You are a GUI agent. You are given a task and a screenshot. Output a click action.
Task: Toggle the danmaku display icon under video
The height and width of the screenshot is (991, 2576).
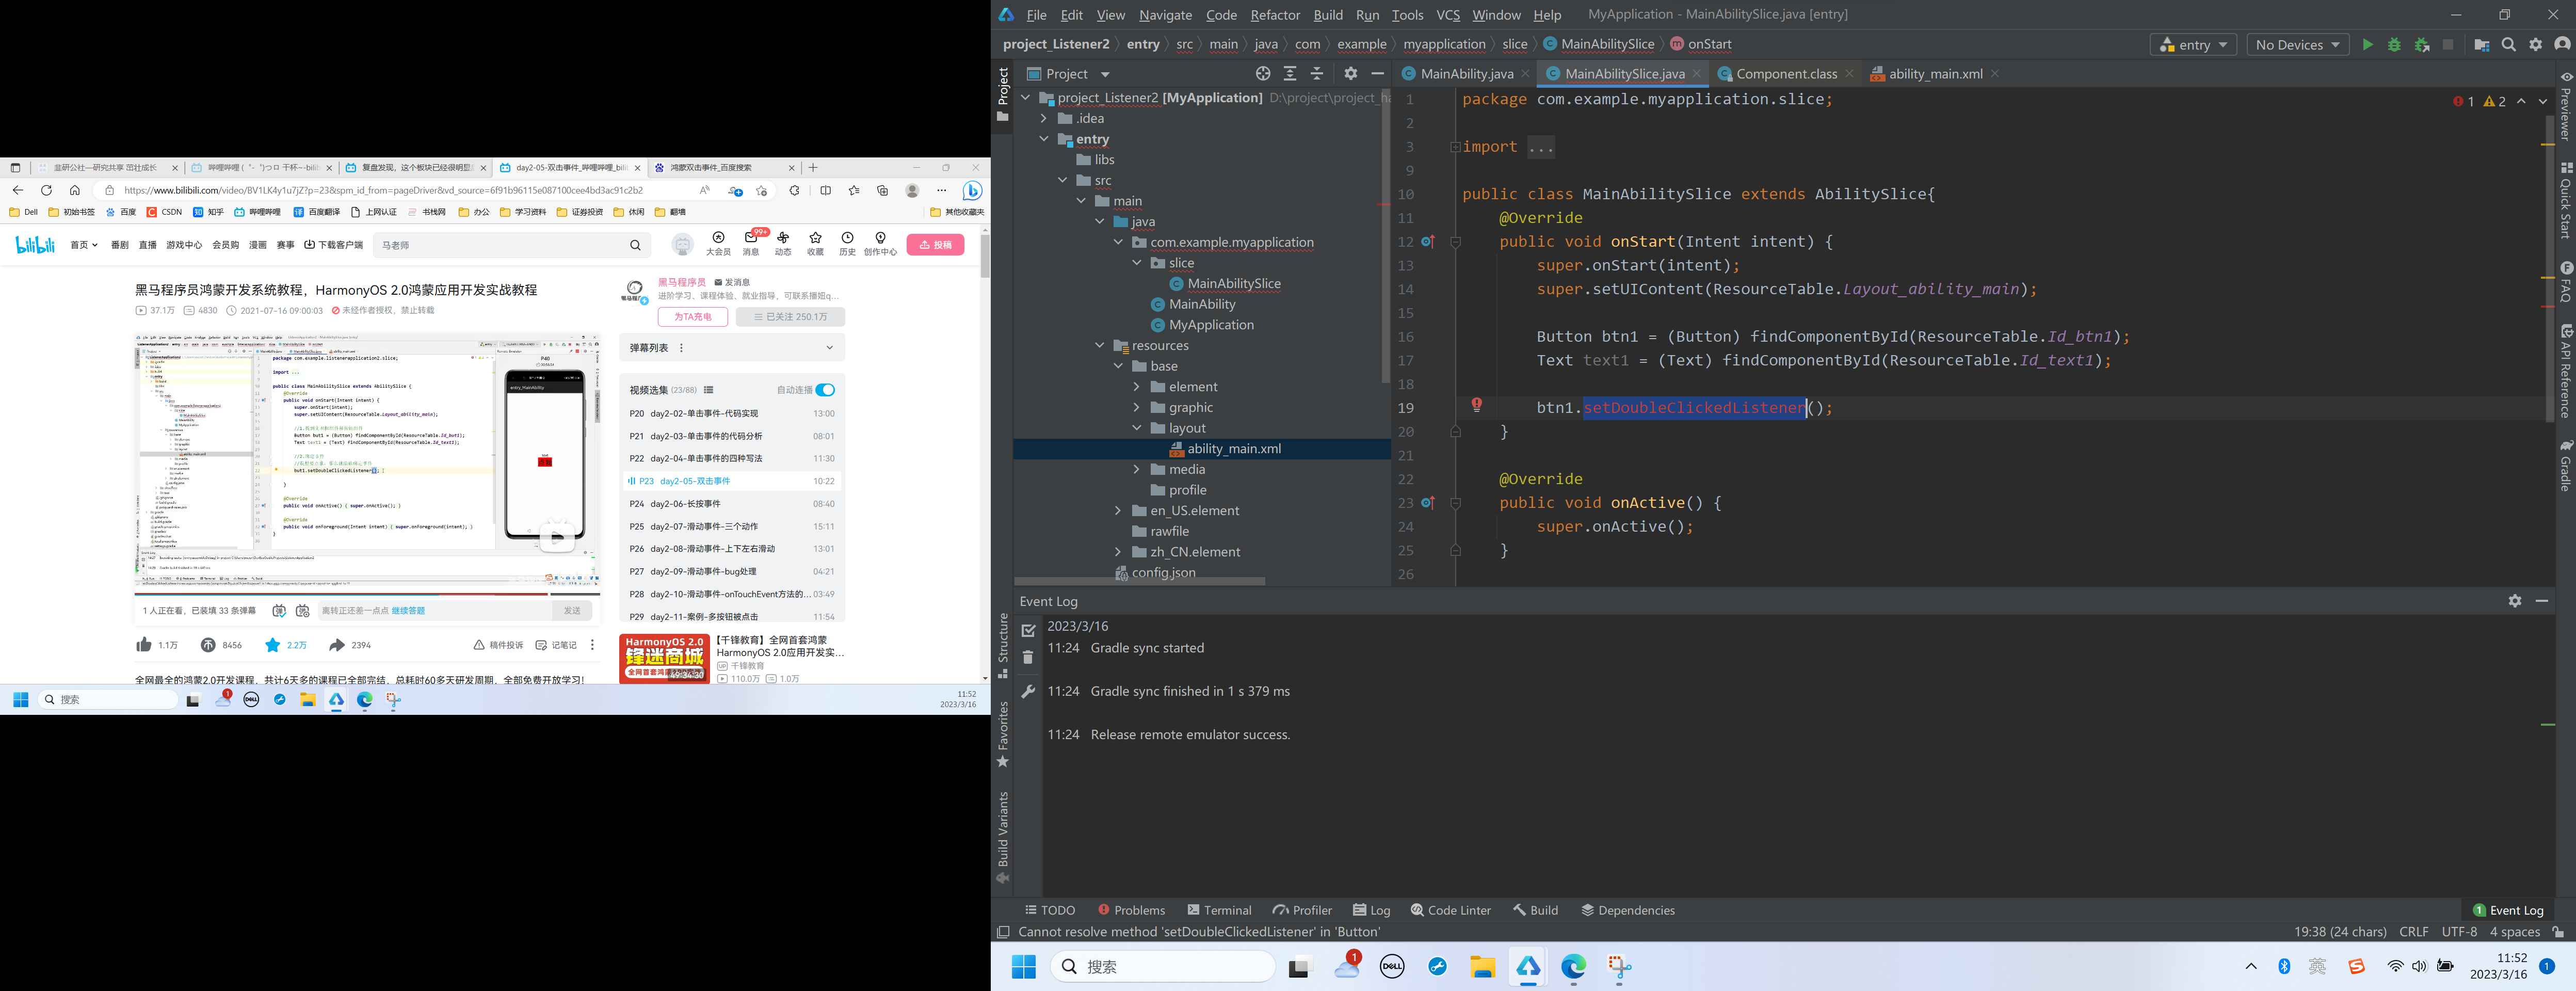(279, 610)
